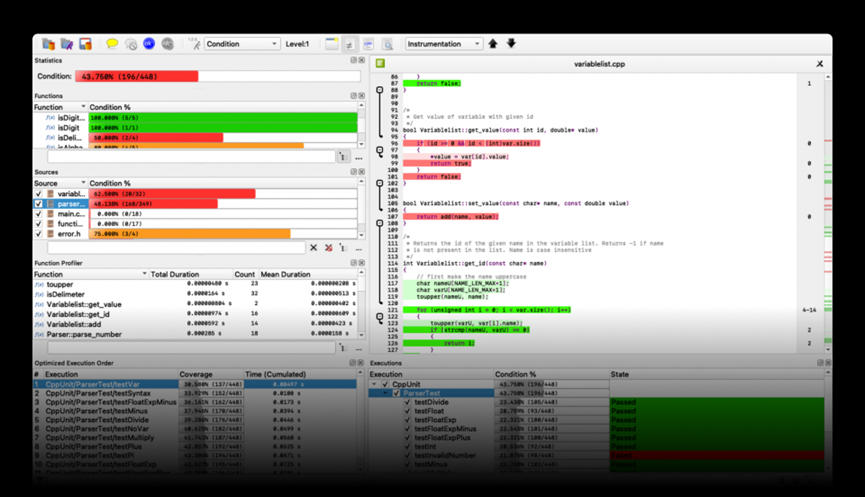Uncheck the error.h source checkbox
Viewport: 865px width, 497px height.
(x=39, y=233)
